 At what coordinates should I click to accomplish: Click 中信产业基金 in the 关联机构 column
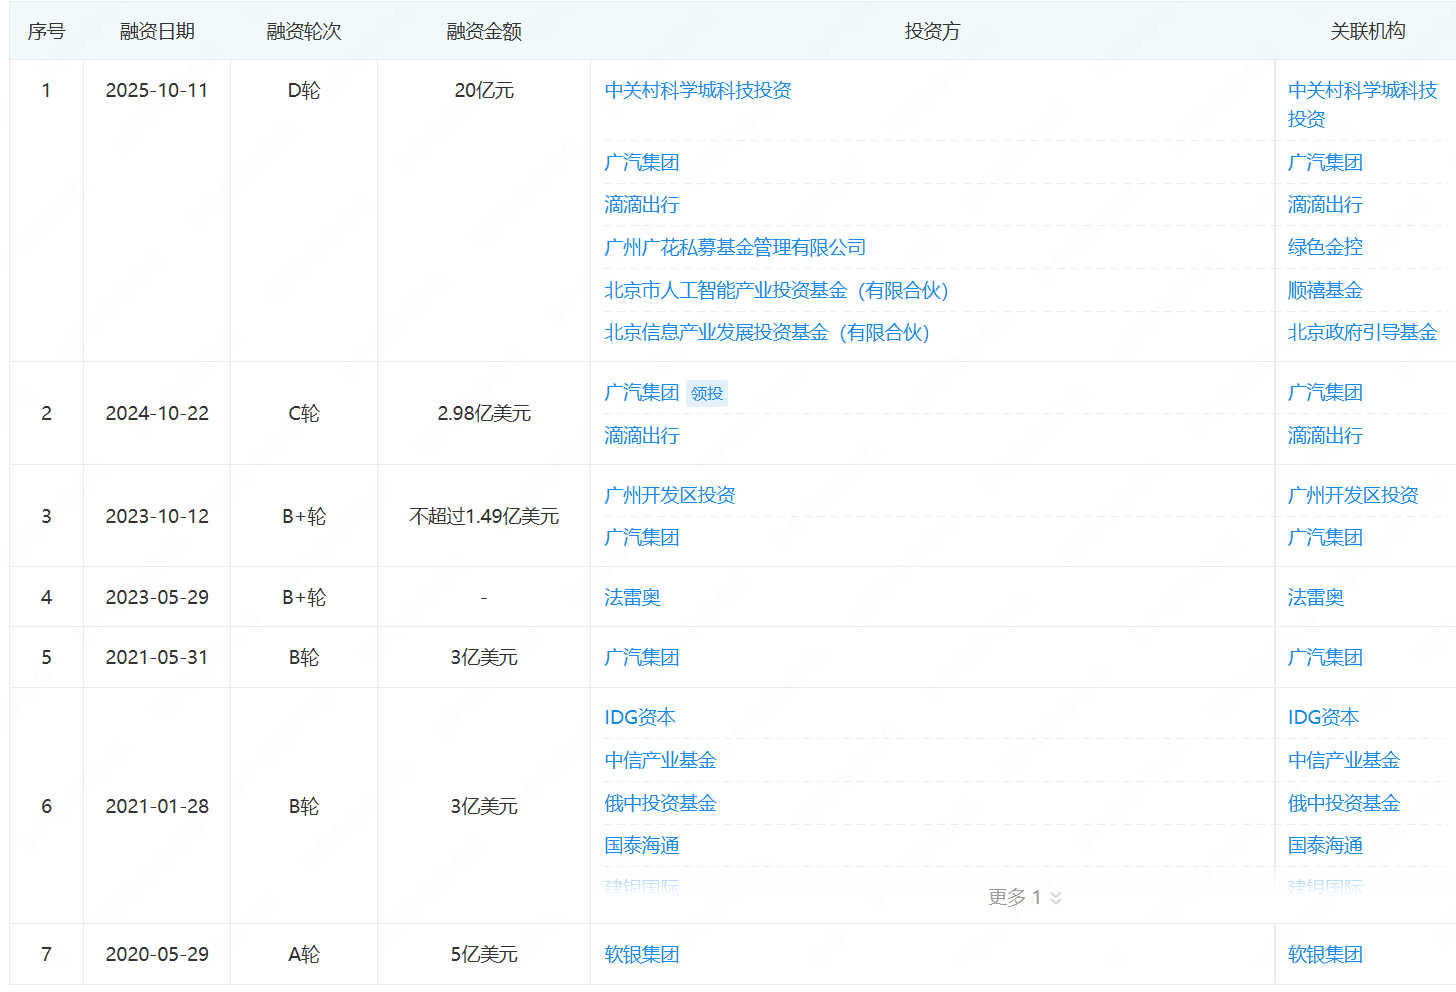click(1343, 761)
